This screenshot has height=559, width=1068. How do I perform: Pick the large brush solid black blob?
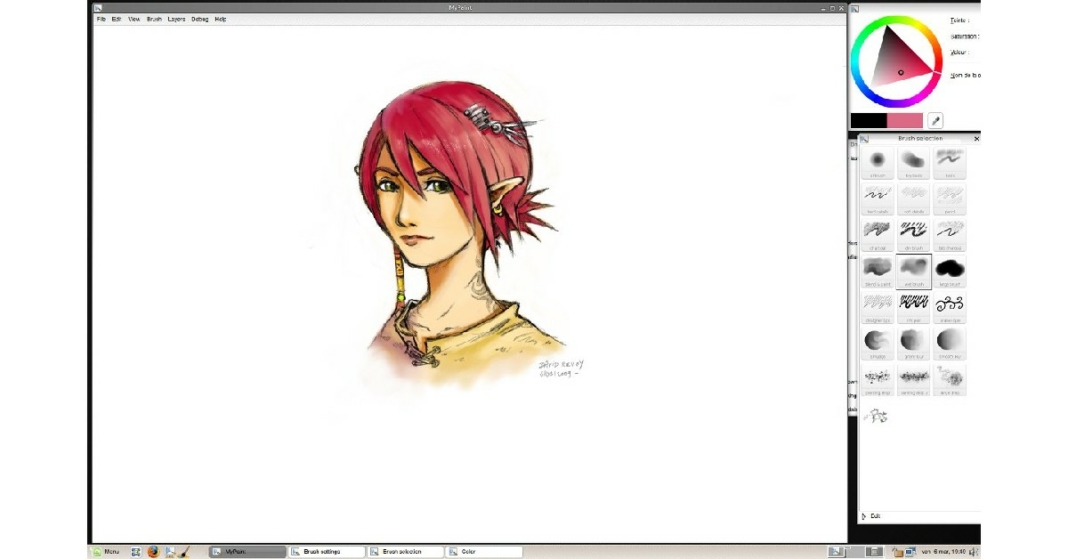pos(949,272)
